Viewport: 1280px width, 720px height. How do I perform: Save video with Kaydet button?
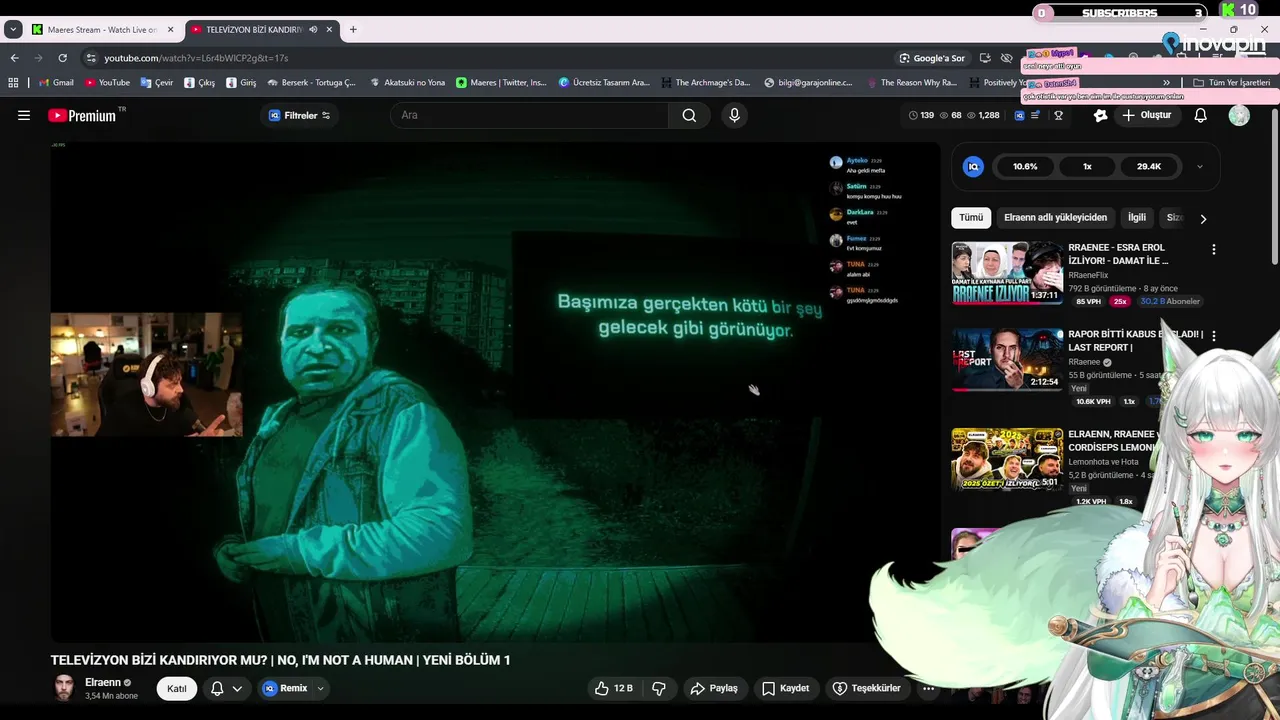click(785, 688)
